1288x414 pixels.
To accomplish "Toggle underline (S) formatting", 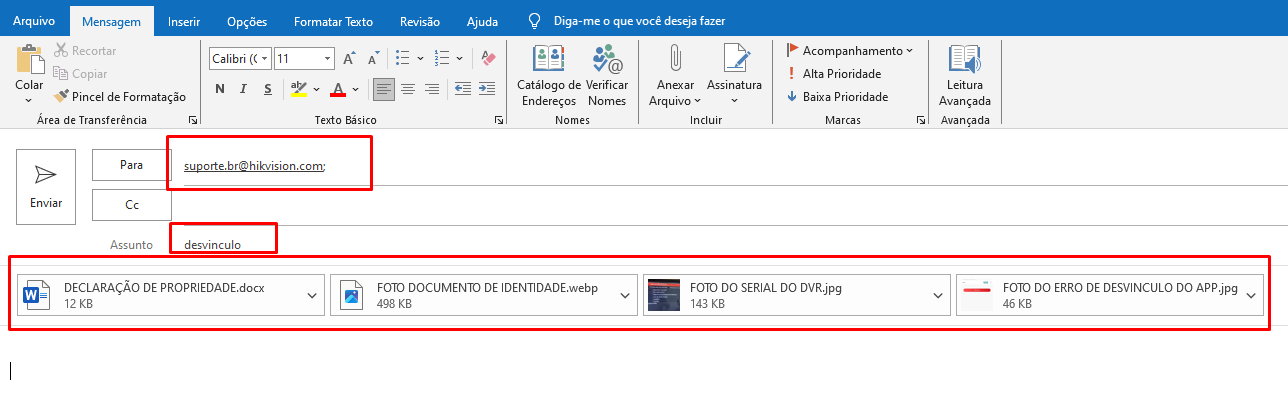I will click(x=267, y=90).
